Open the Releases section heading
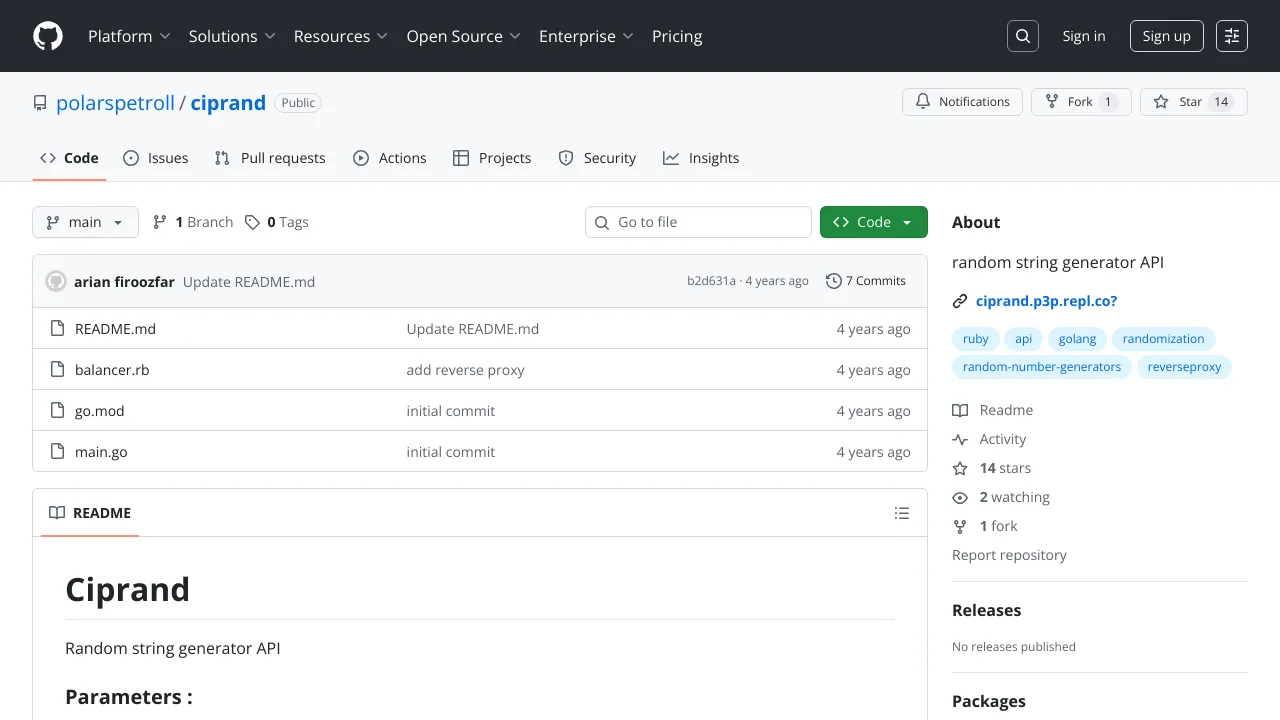This screenshot has height=720, width=1280. (986, 610)
